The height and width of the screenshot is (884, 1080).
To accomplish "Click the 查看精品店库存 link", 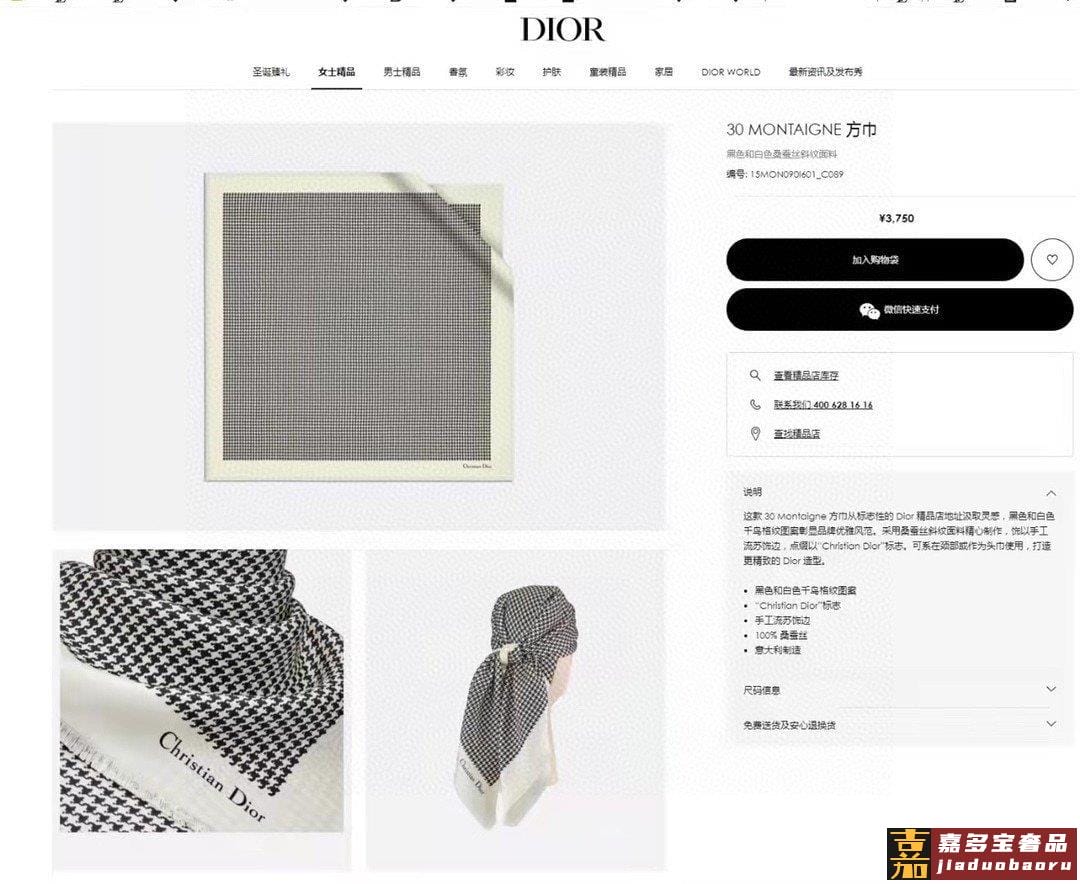I will pyautogui.click(x=806, y=376).
